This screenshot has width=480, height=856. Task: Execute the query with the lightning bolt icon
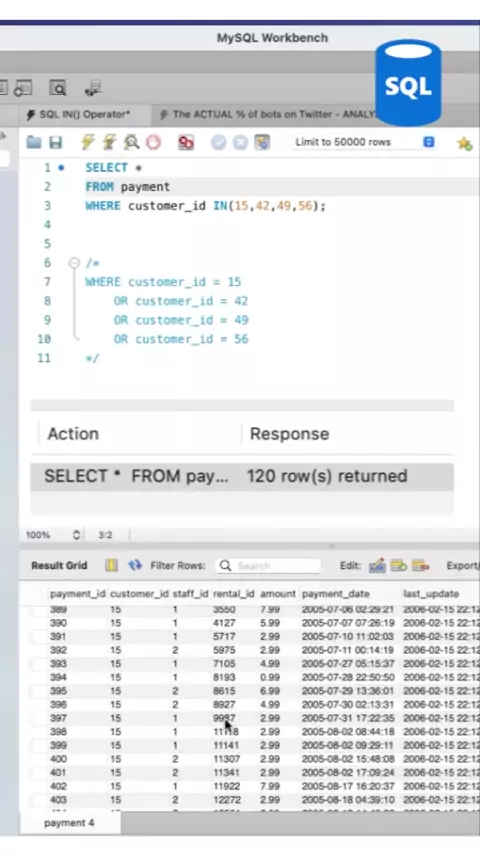click(88, 142)
